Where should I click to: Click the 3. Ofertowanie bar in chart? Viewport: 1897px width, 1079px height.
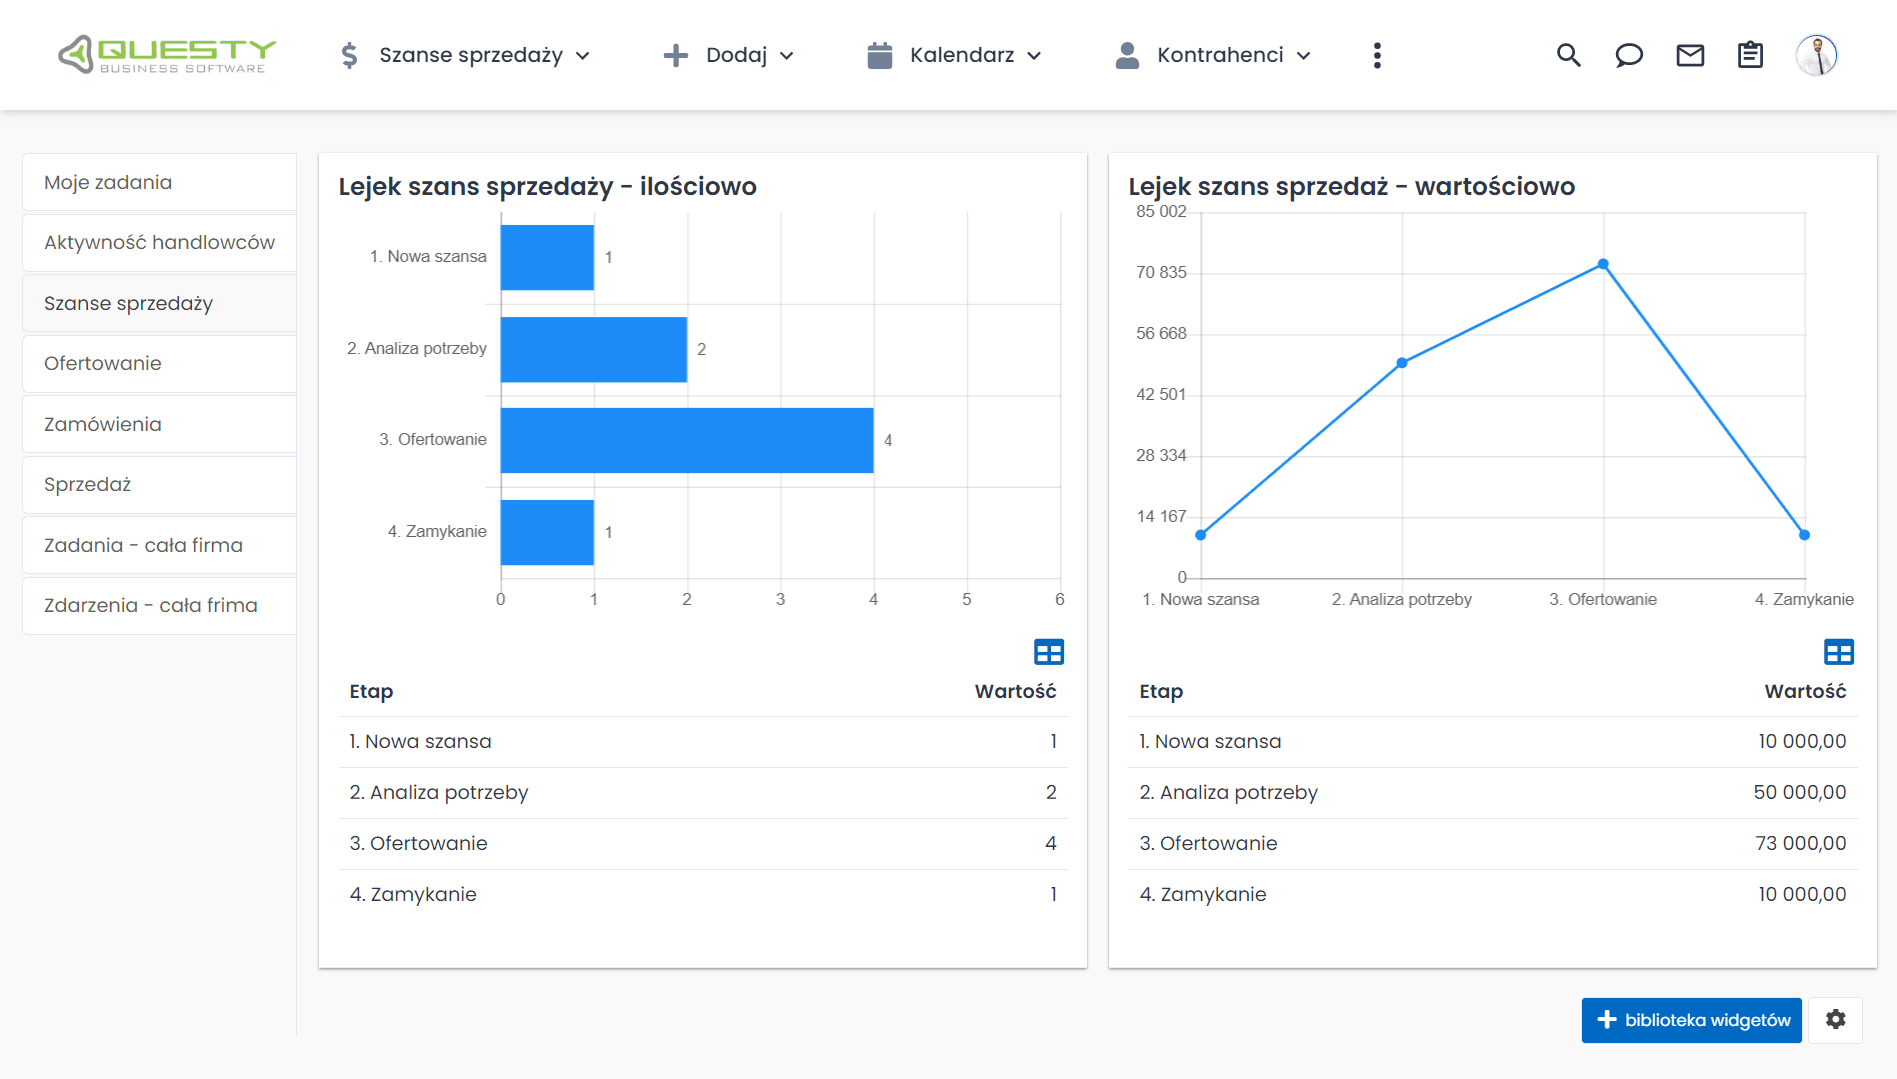click(x=687, y=440)
